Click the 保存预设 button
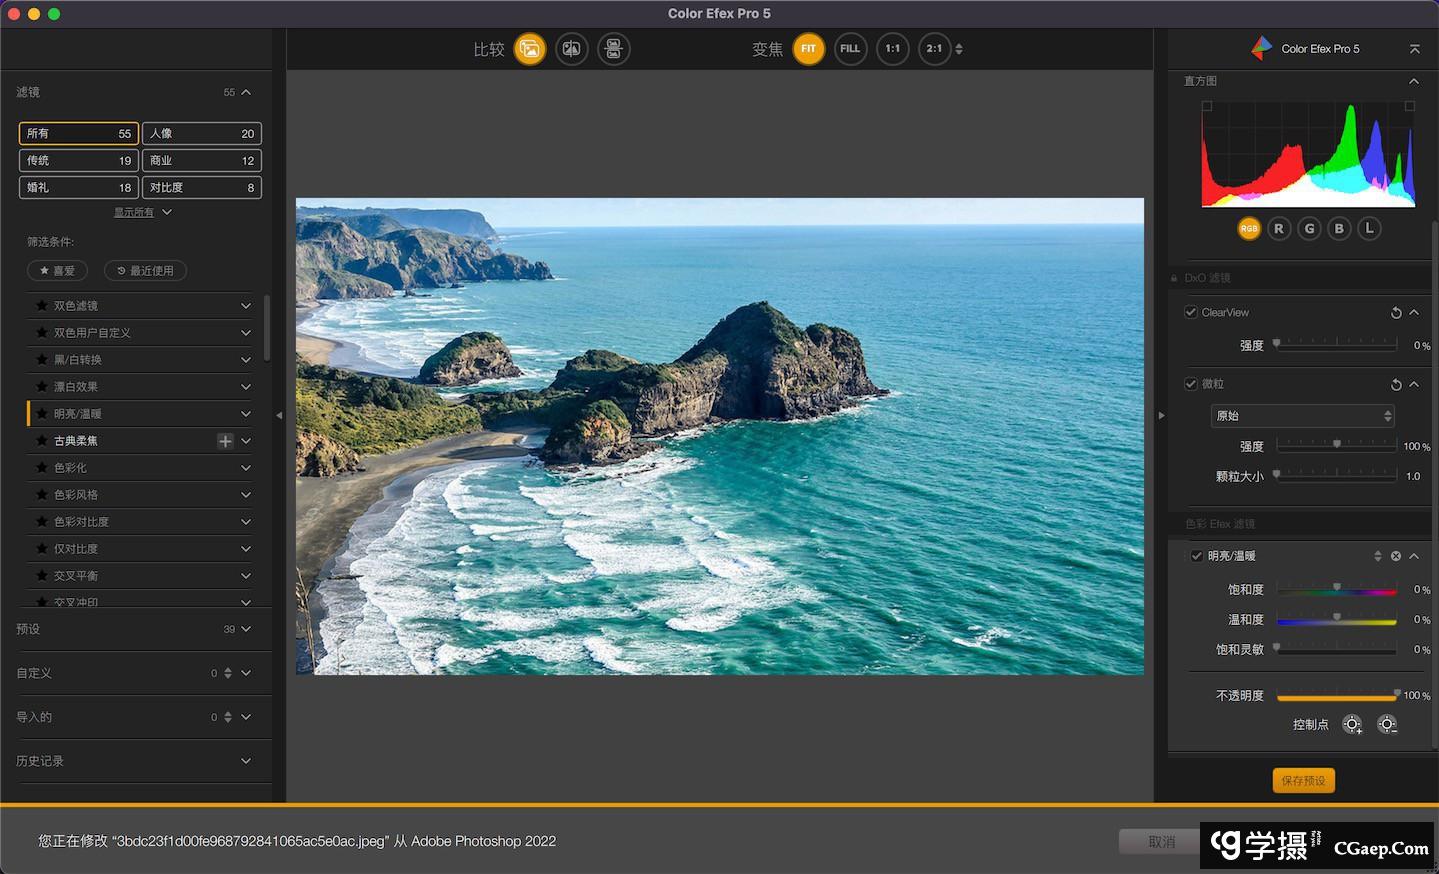 [x=1303, y=781]
